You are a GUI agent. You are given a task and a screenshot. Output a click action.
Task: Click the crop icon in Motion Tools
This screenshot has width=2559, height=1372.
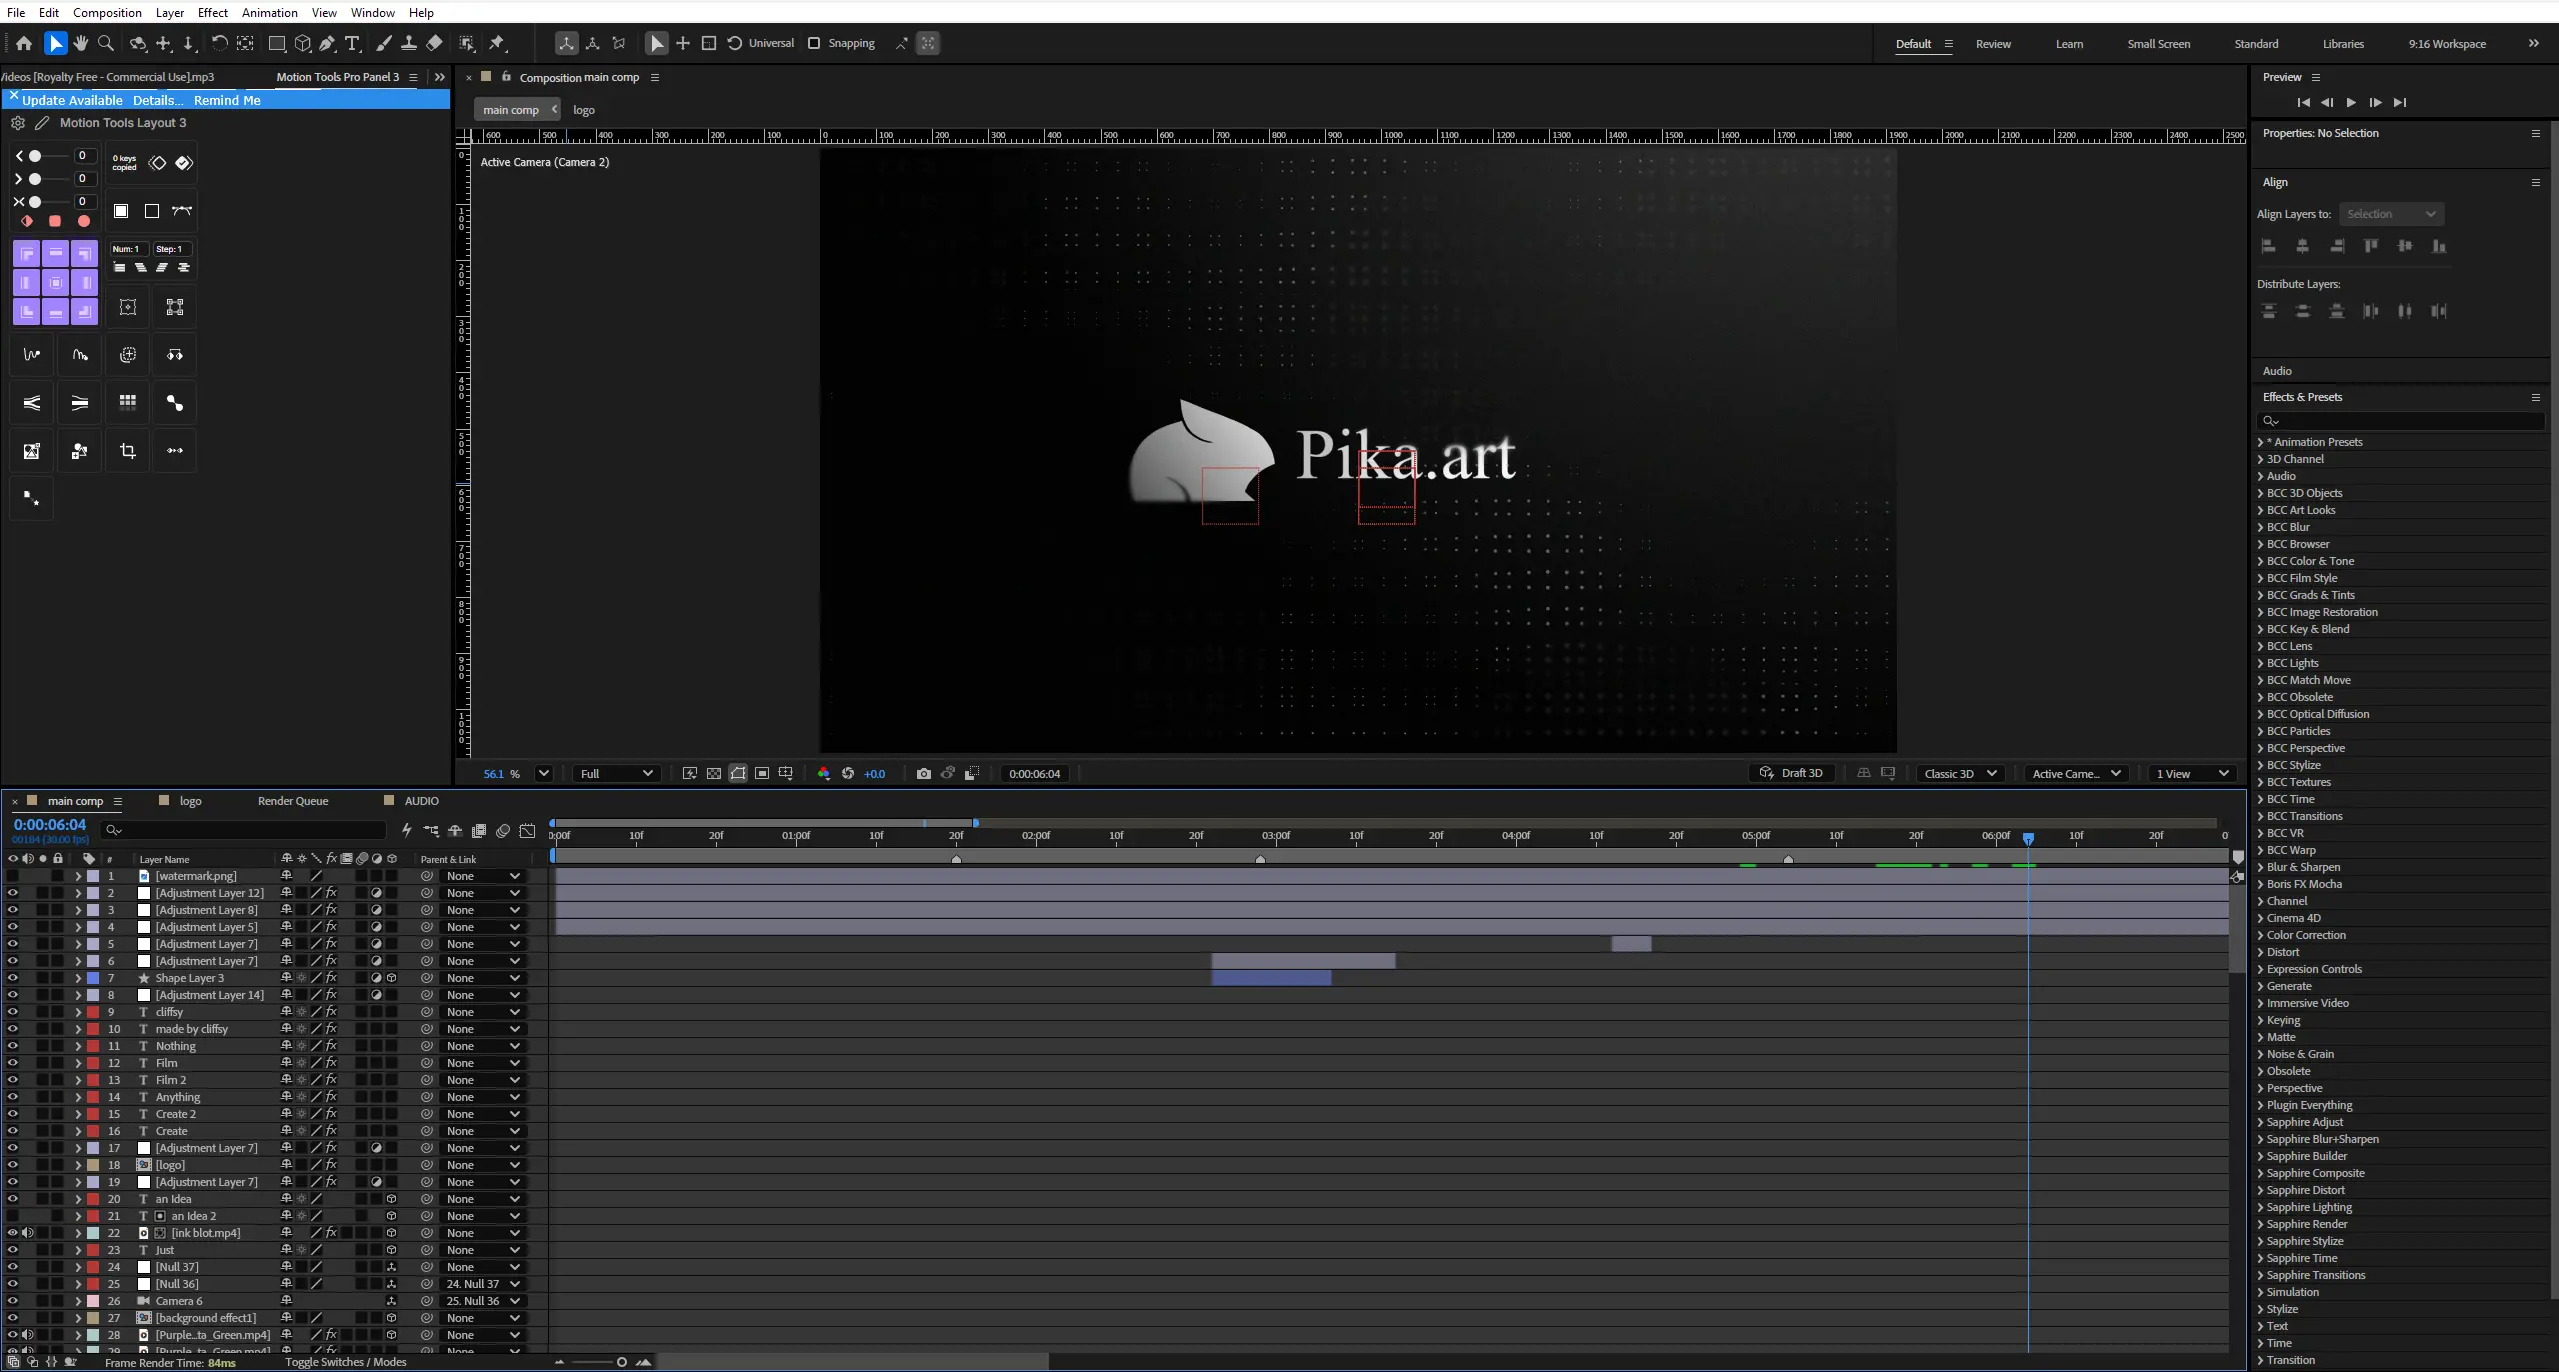tap(128, 451)
